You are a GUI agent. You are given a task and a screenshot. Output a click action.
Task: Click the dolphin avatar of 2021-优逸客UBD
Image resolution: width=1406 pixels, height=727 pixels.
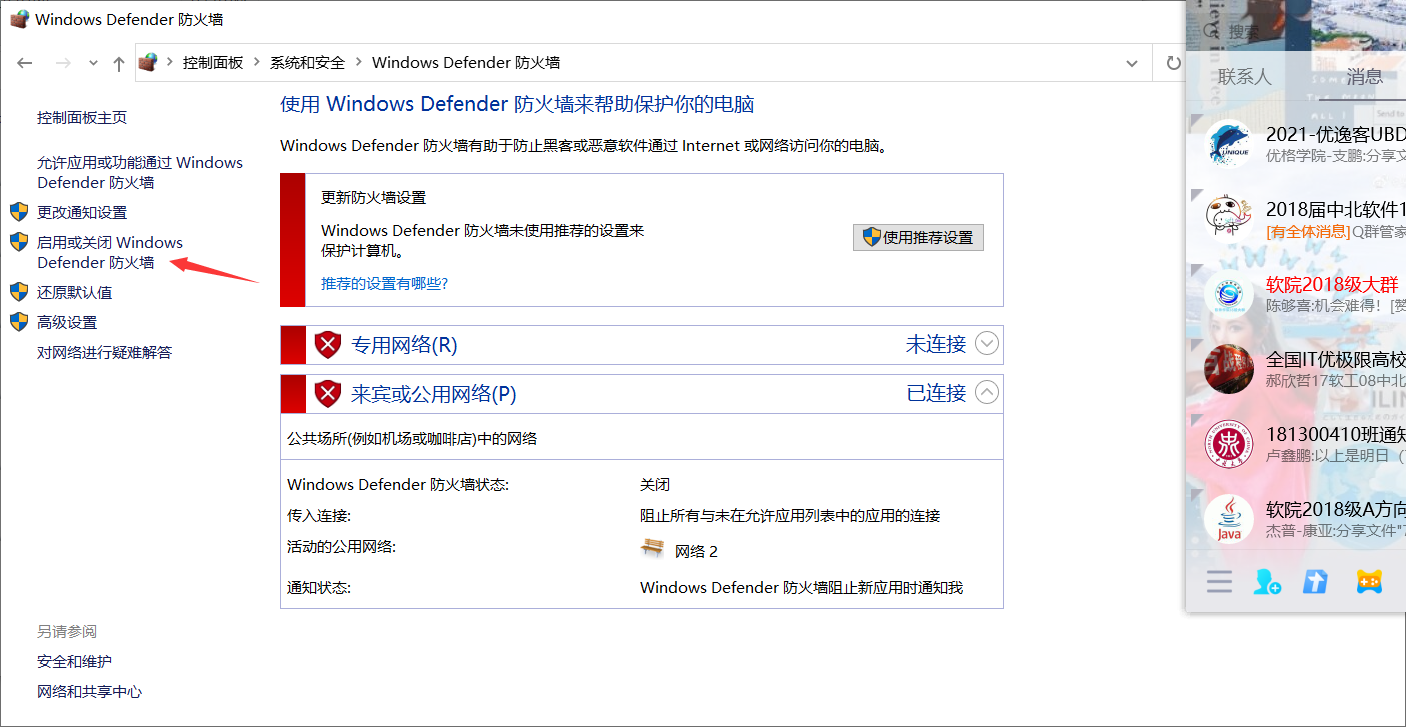[1229, 143]
